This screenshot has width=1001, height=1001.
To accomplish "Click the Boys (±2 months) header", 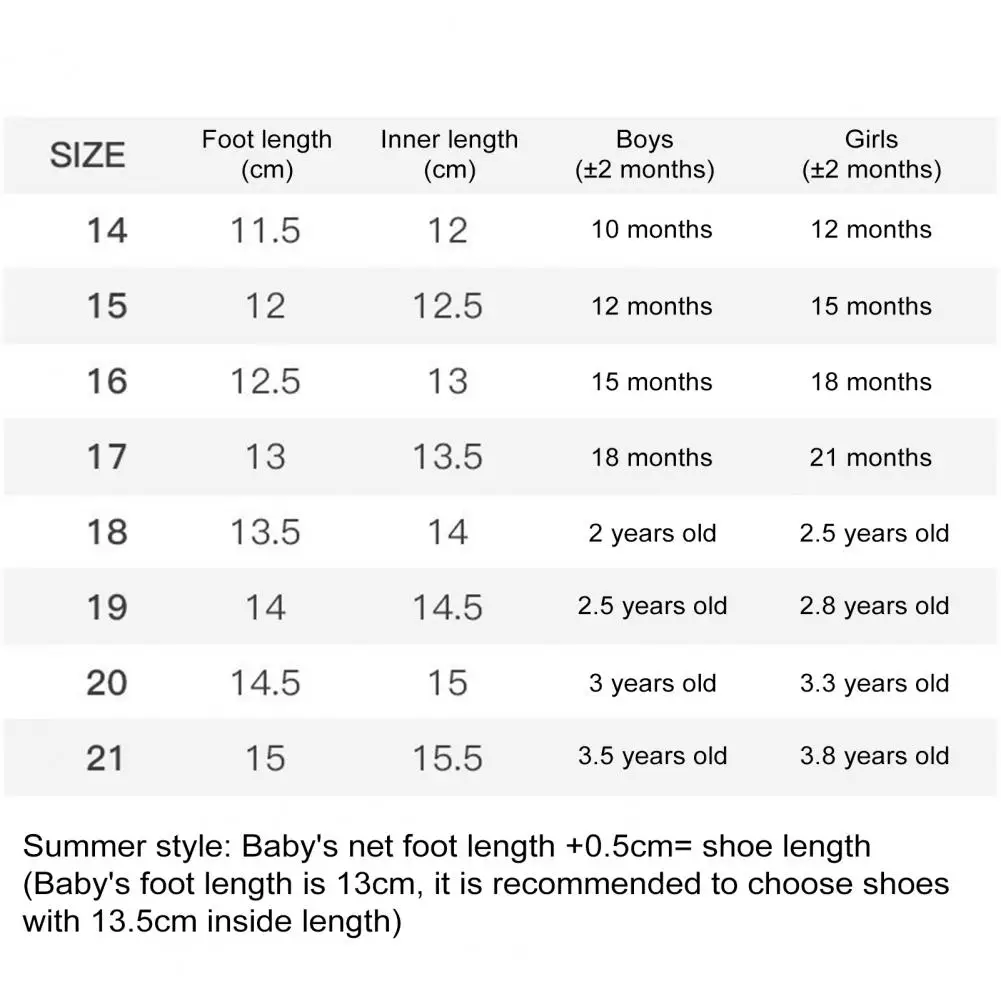I will (645, 154).
